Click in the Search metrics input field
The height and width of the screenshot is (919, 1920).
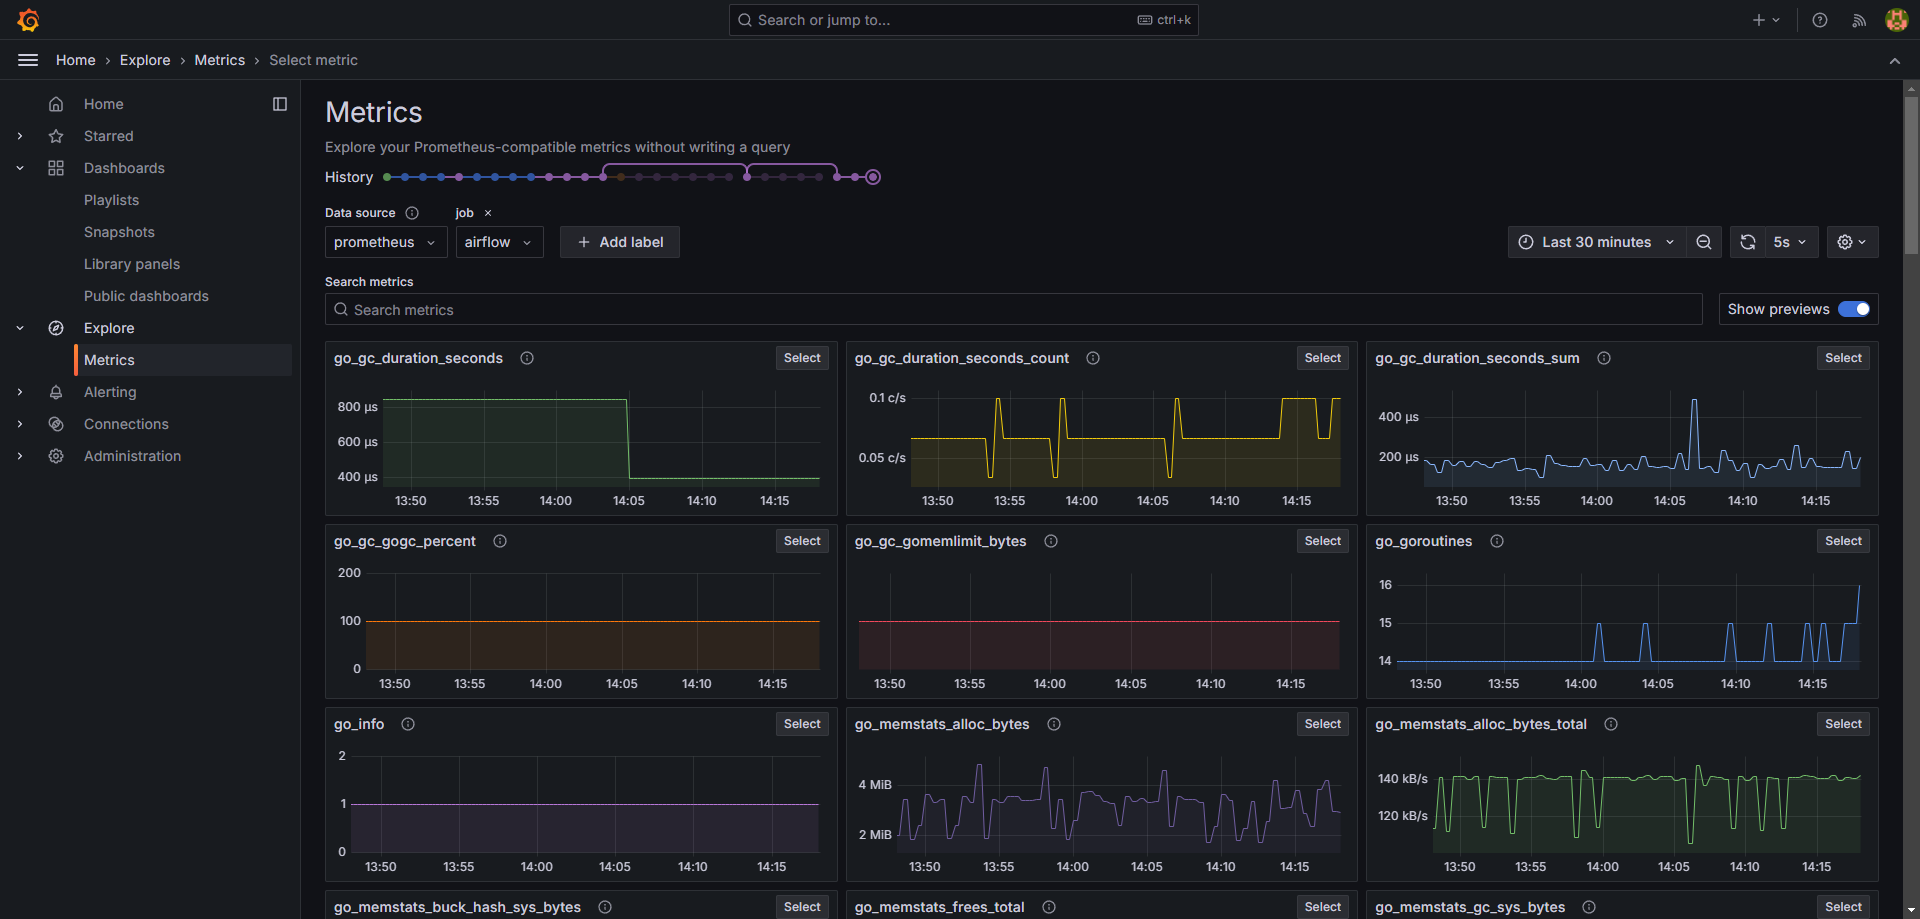[1013, 309]
